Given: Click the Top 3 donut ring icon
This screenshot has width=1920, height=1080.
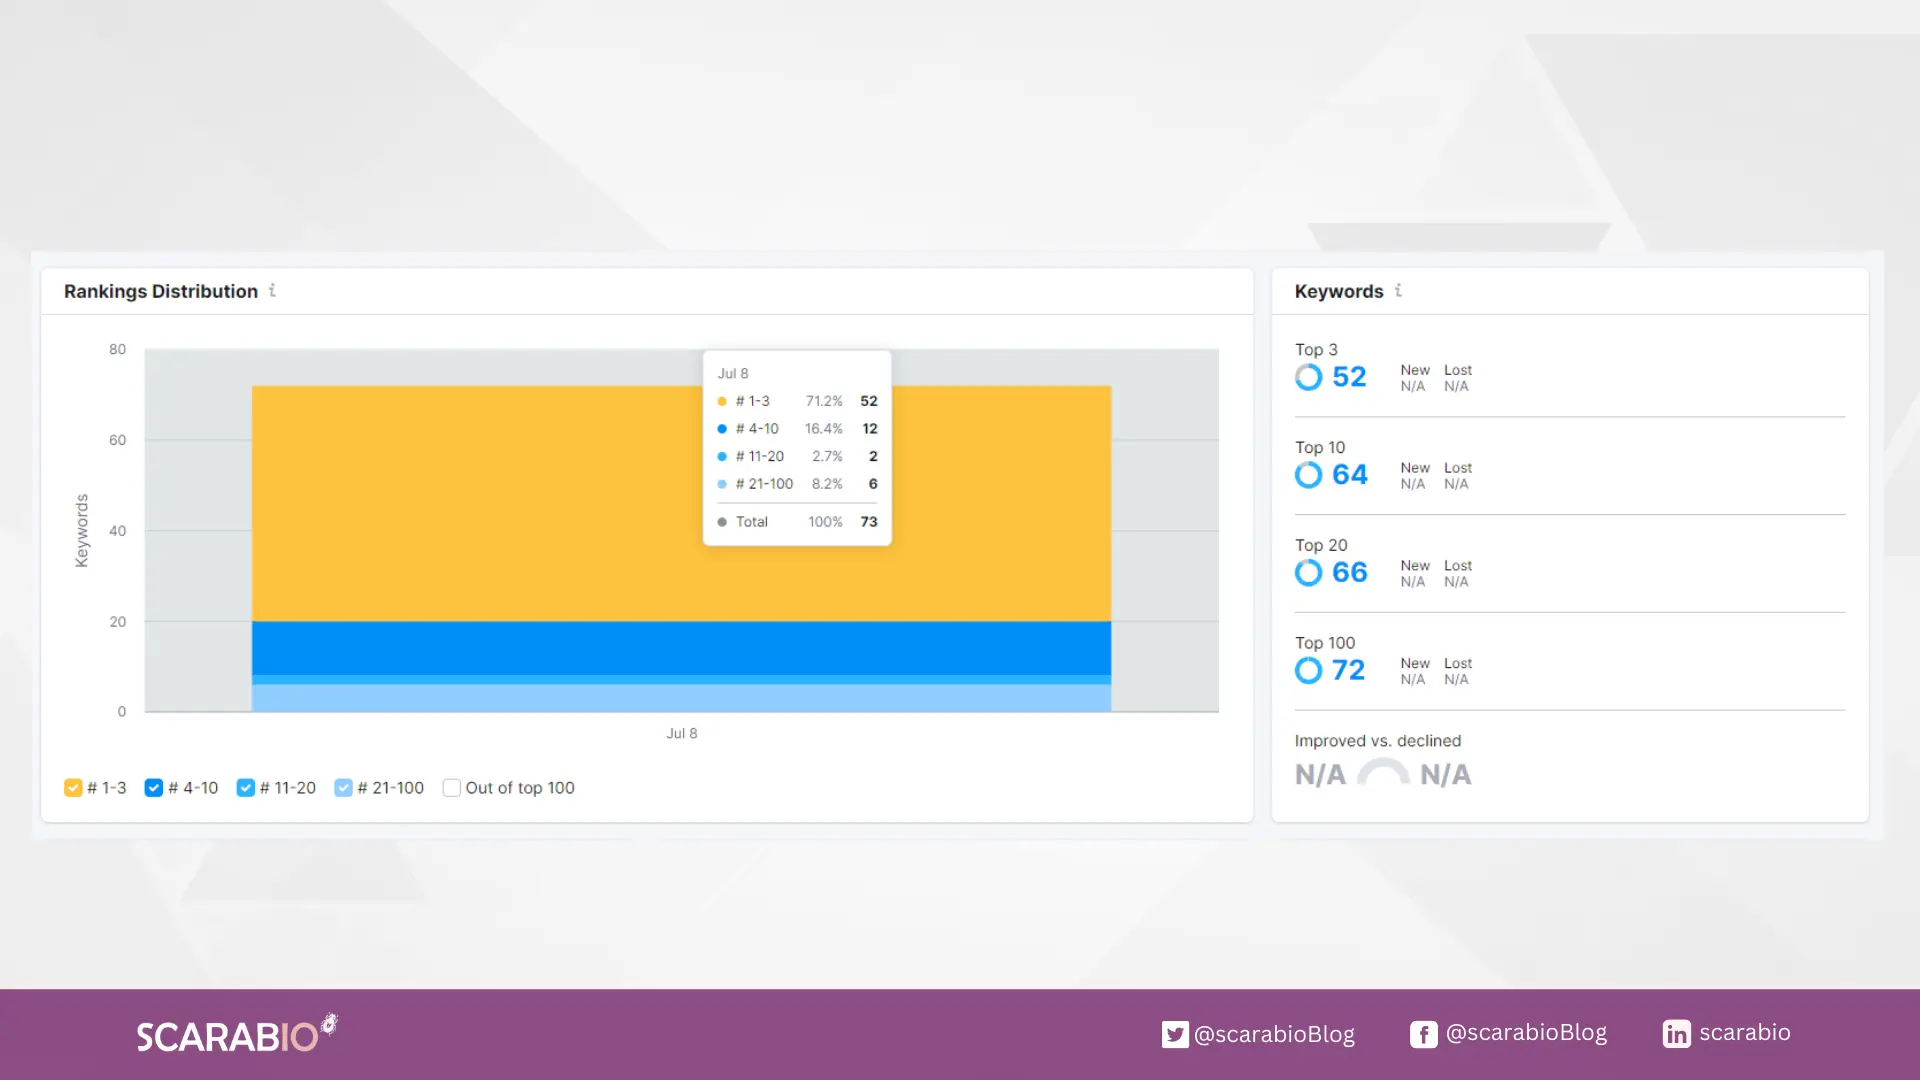Looking at the screenshot, I should click(x=1308, y=377).
